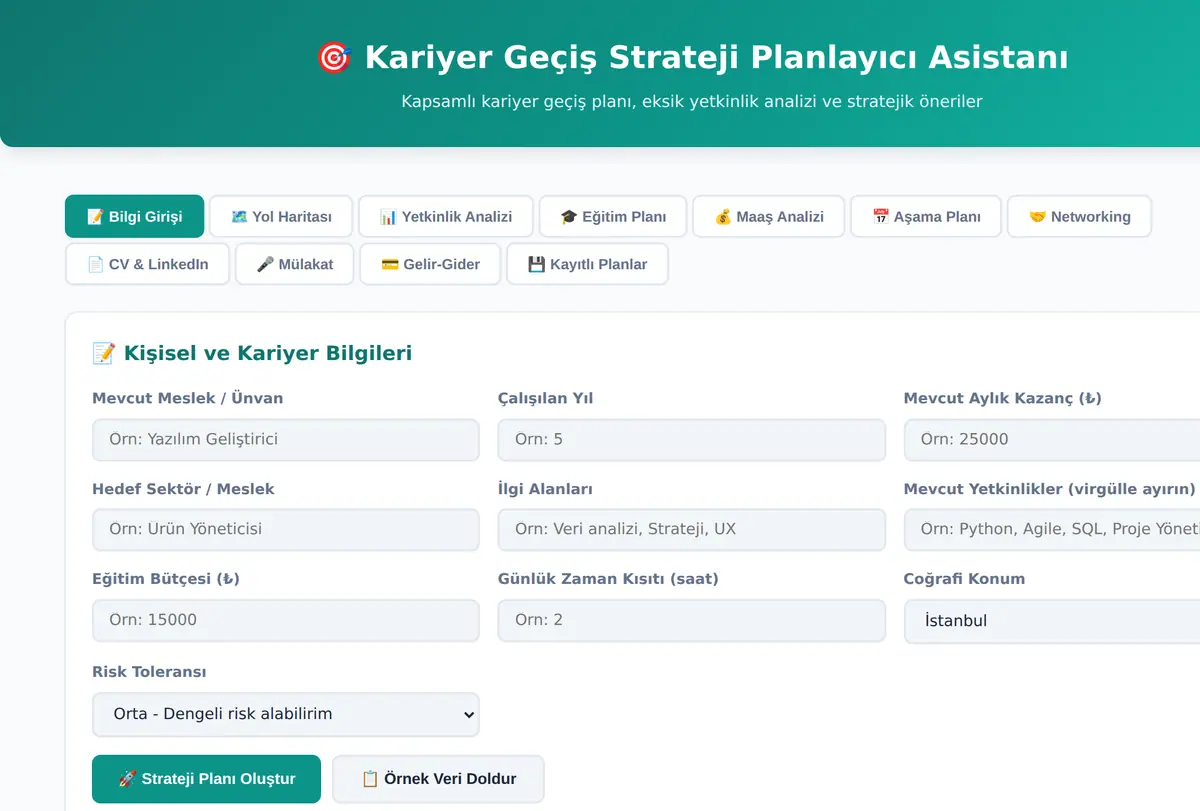Select the Mülakat tab

[x=295, y=264]
